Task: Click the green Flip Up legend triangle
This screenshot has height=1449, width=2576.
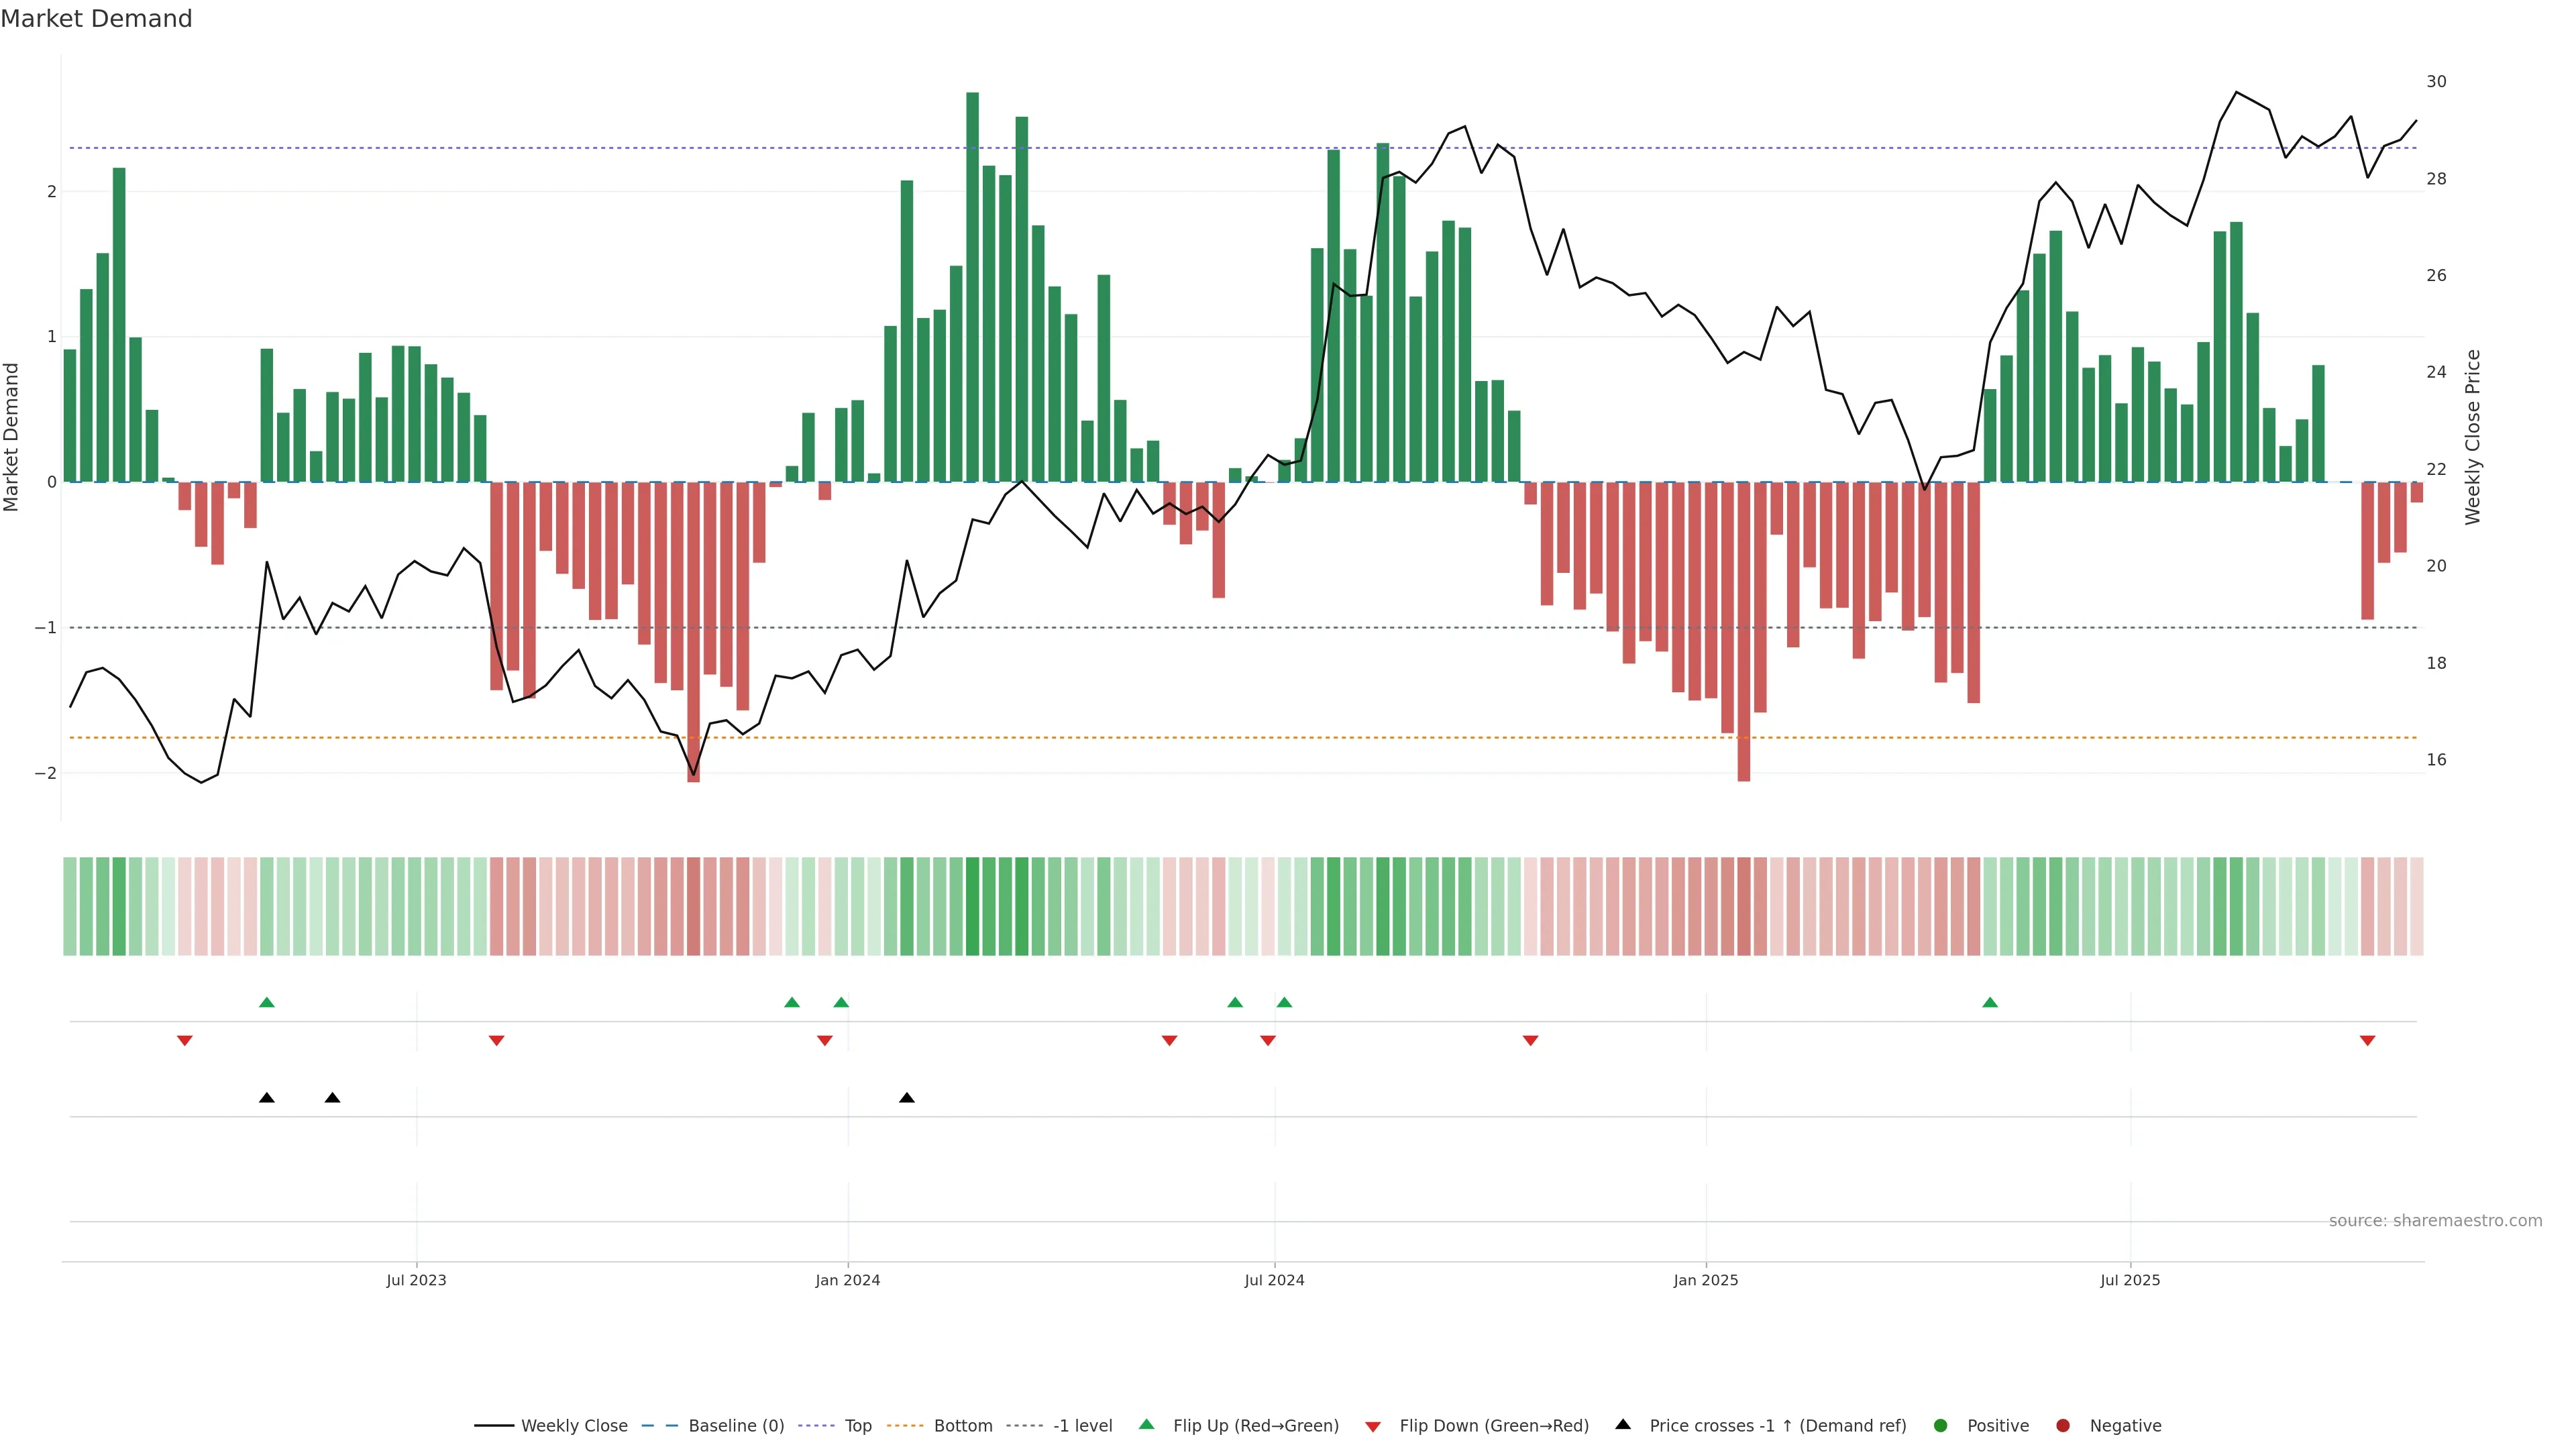Action: click(x=1146, y=1425)
